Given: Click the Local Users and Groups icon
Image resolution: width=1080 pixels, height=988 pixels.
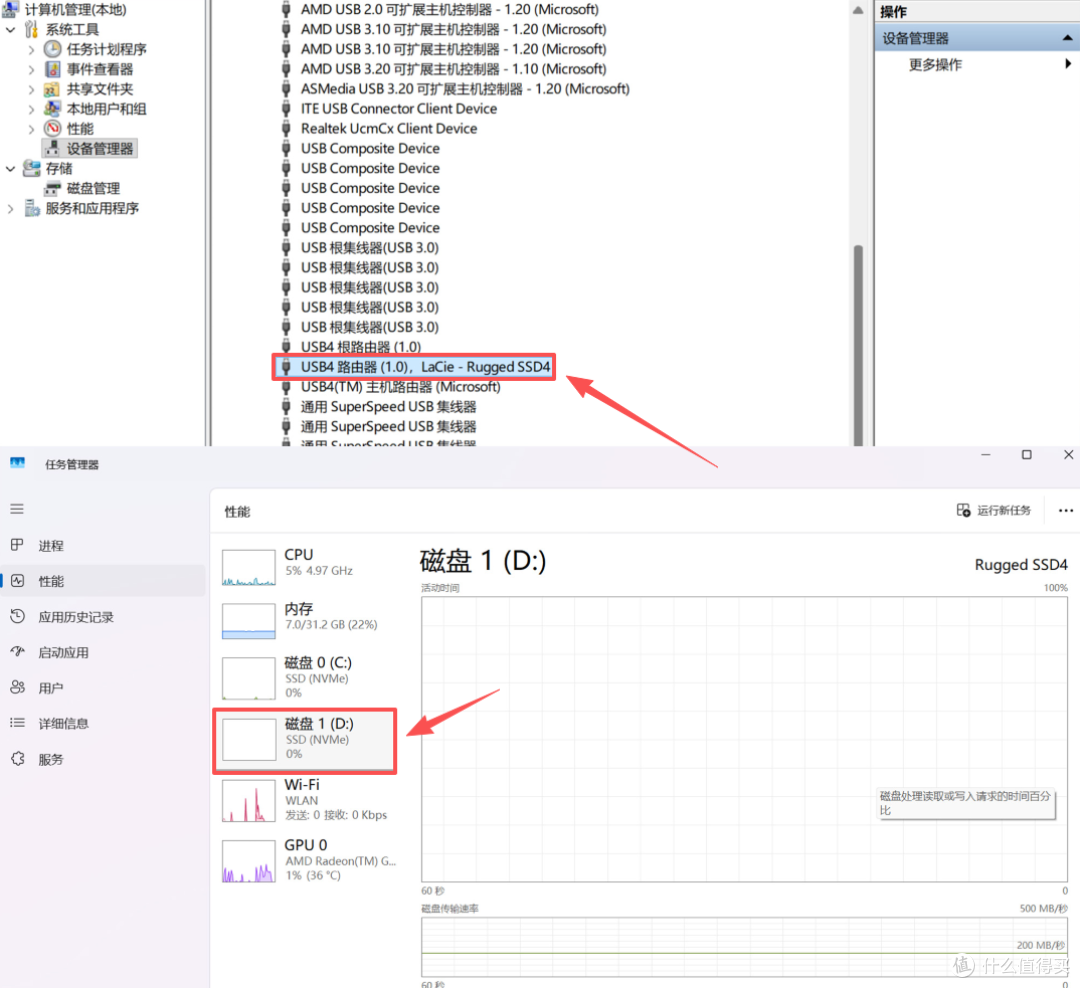Looking at the screenshot, I should pyautogui.click(x=52, y=109).
